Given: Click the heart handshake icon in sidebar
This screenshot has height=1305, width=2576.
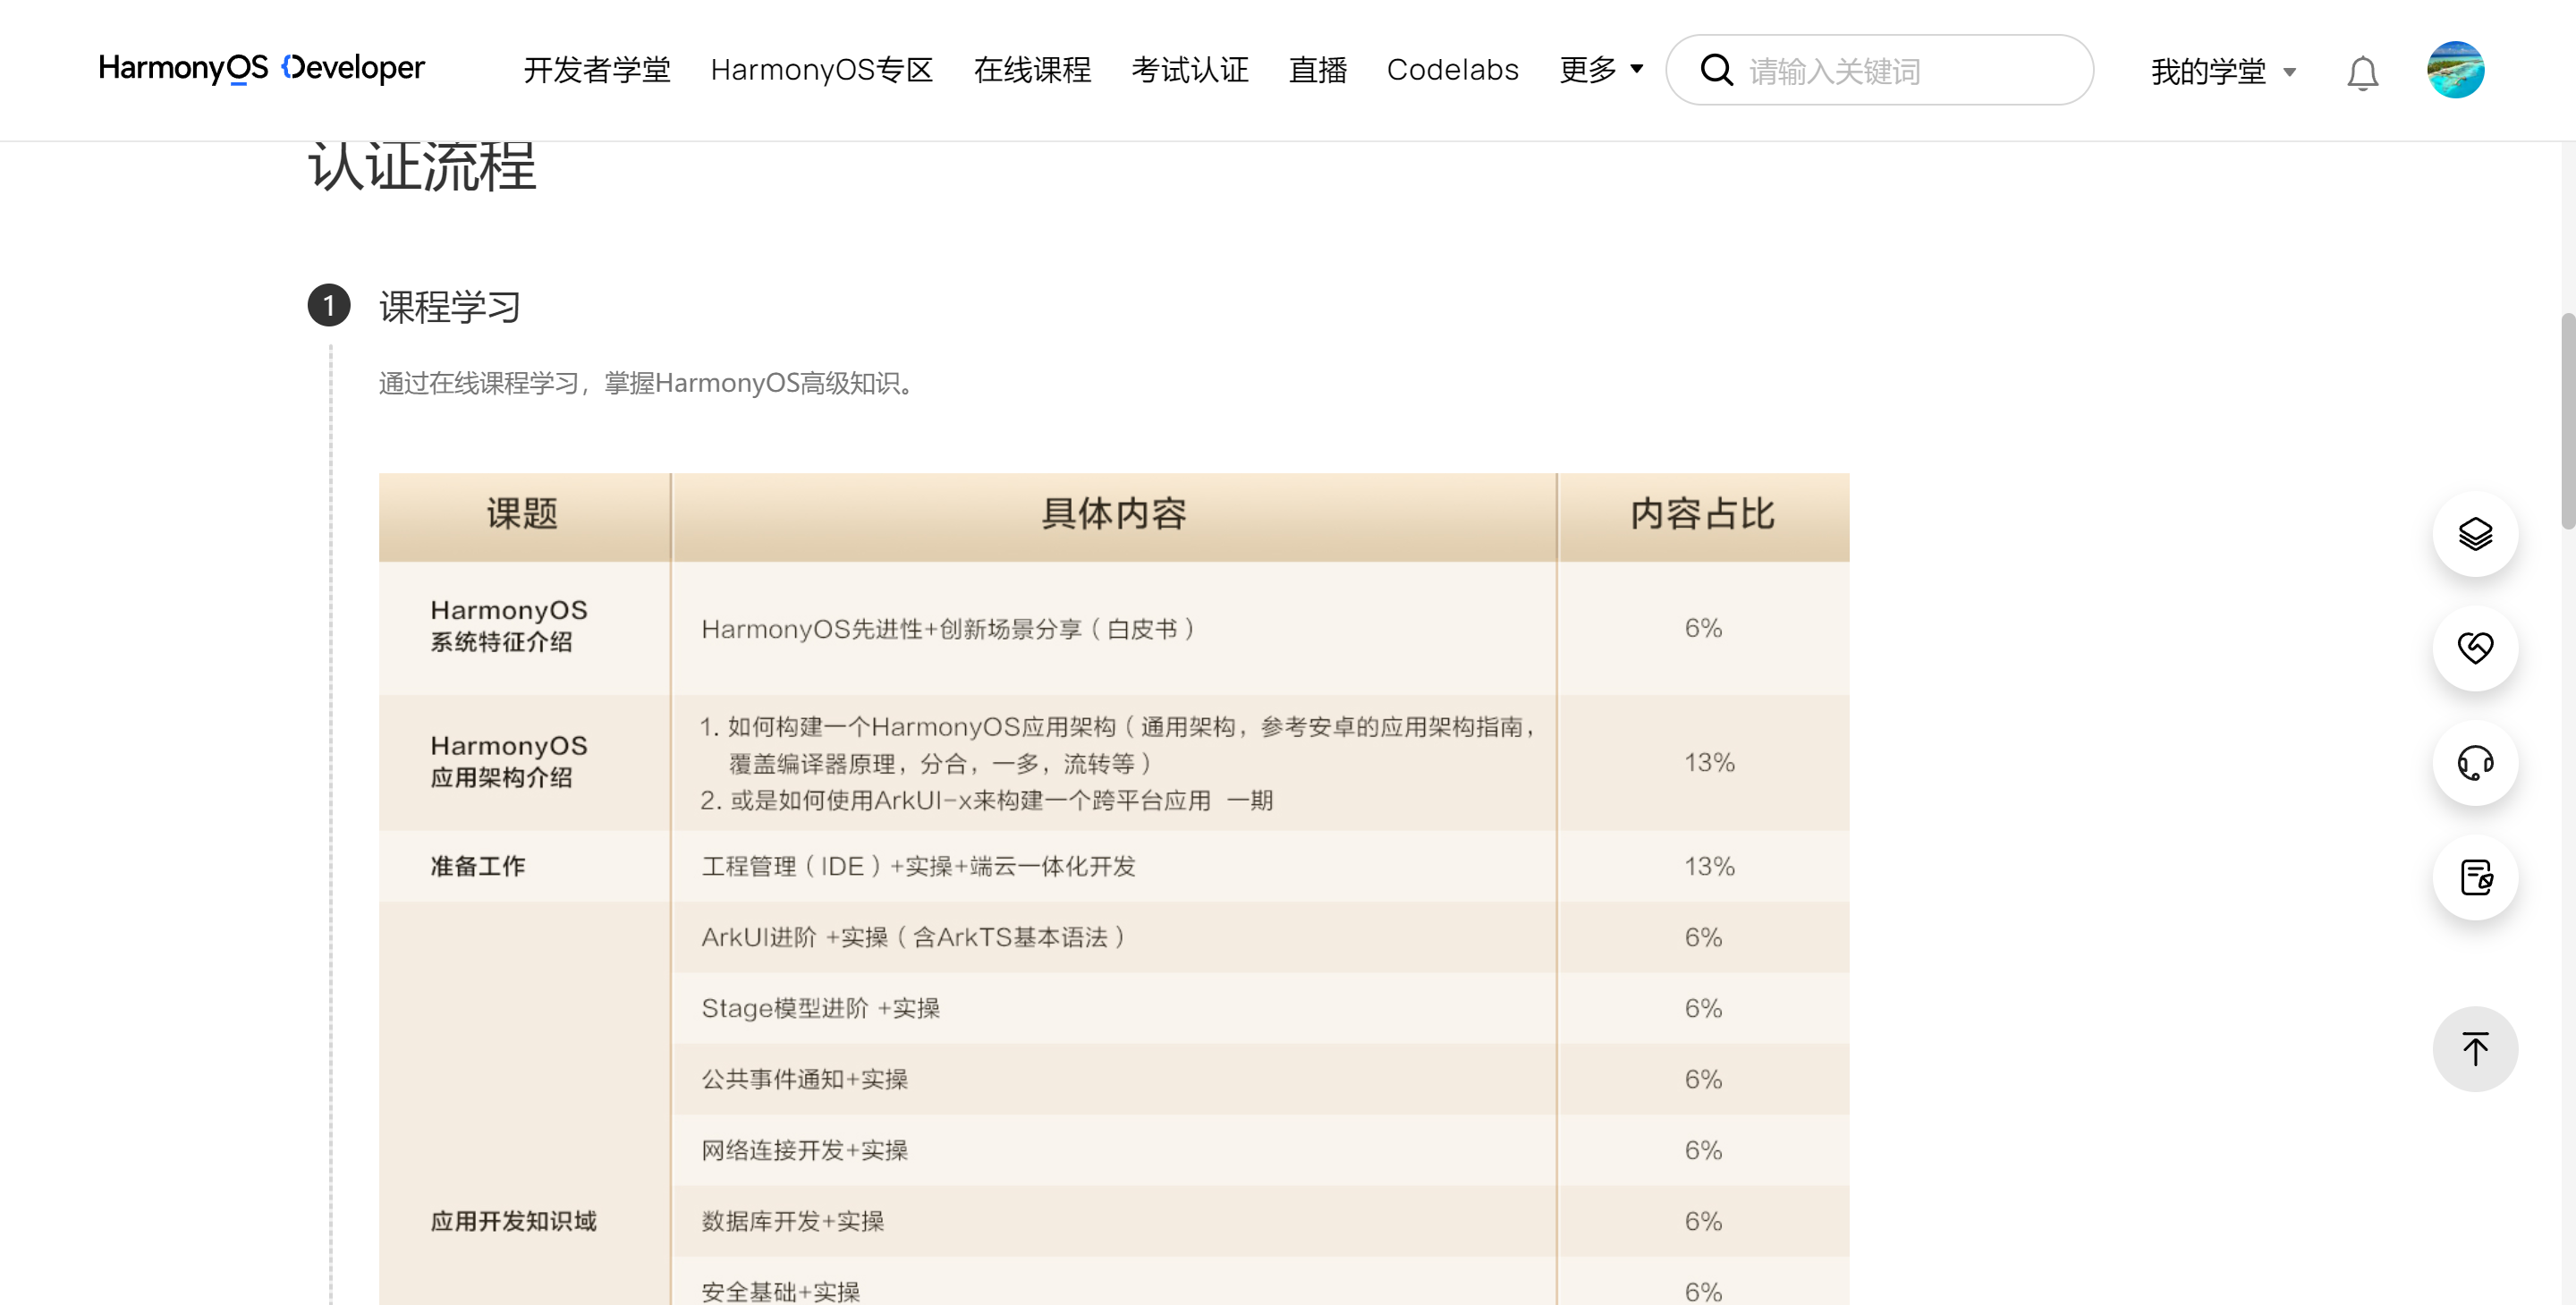Looking at the screenshot, I should click(x=2475, y=648).
